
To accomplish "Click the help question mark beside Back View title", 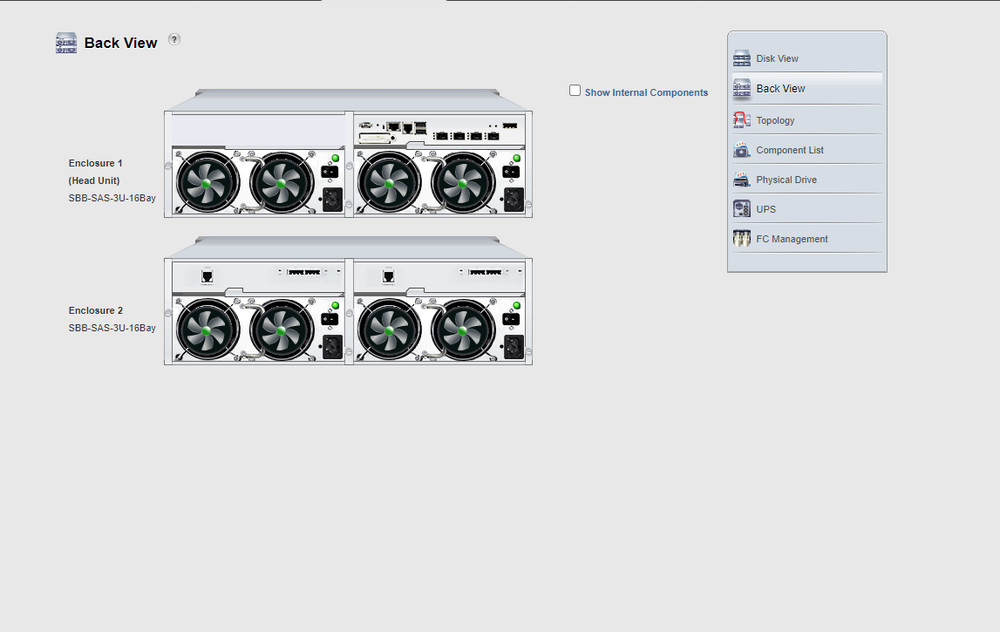I will [x=175, y=39].
